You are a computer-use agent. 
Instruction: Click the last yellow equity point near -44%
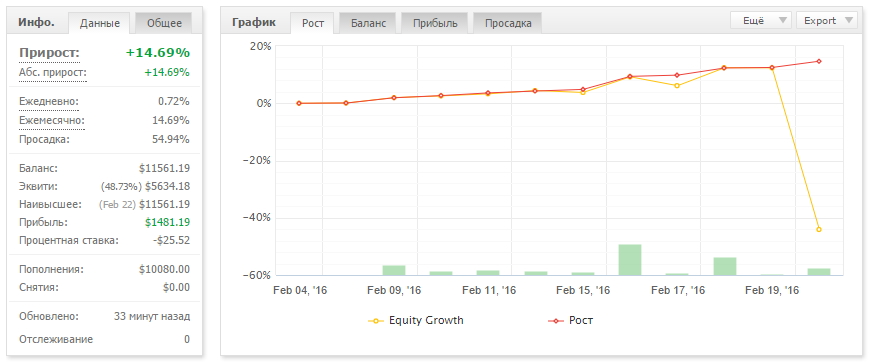(818, 229)
